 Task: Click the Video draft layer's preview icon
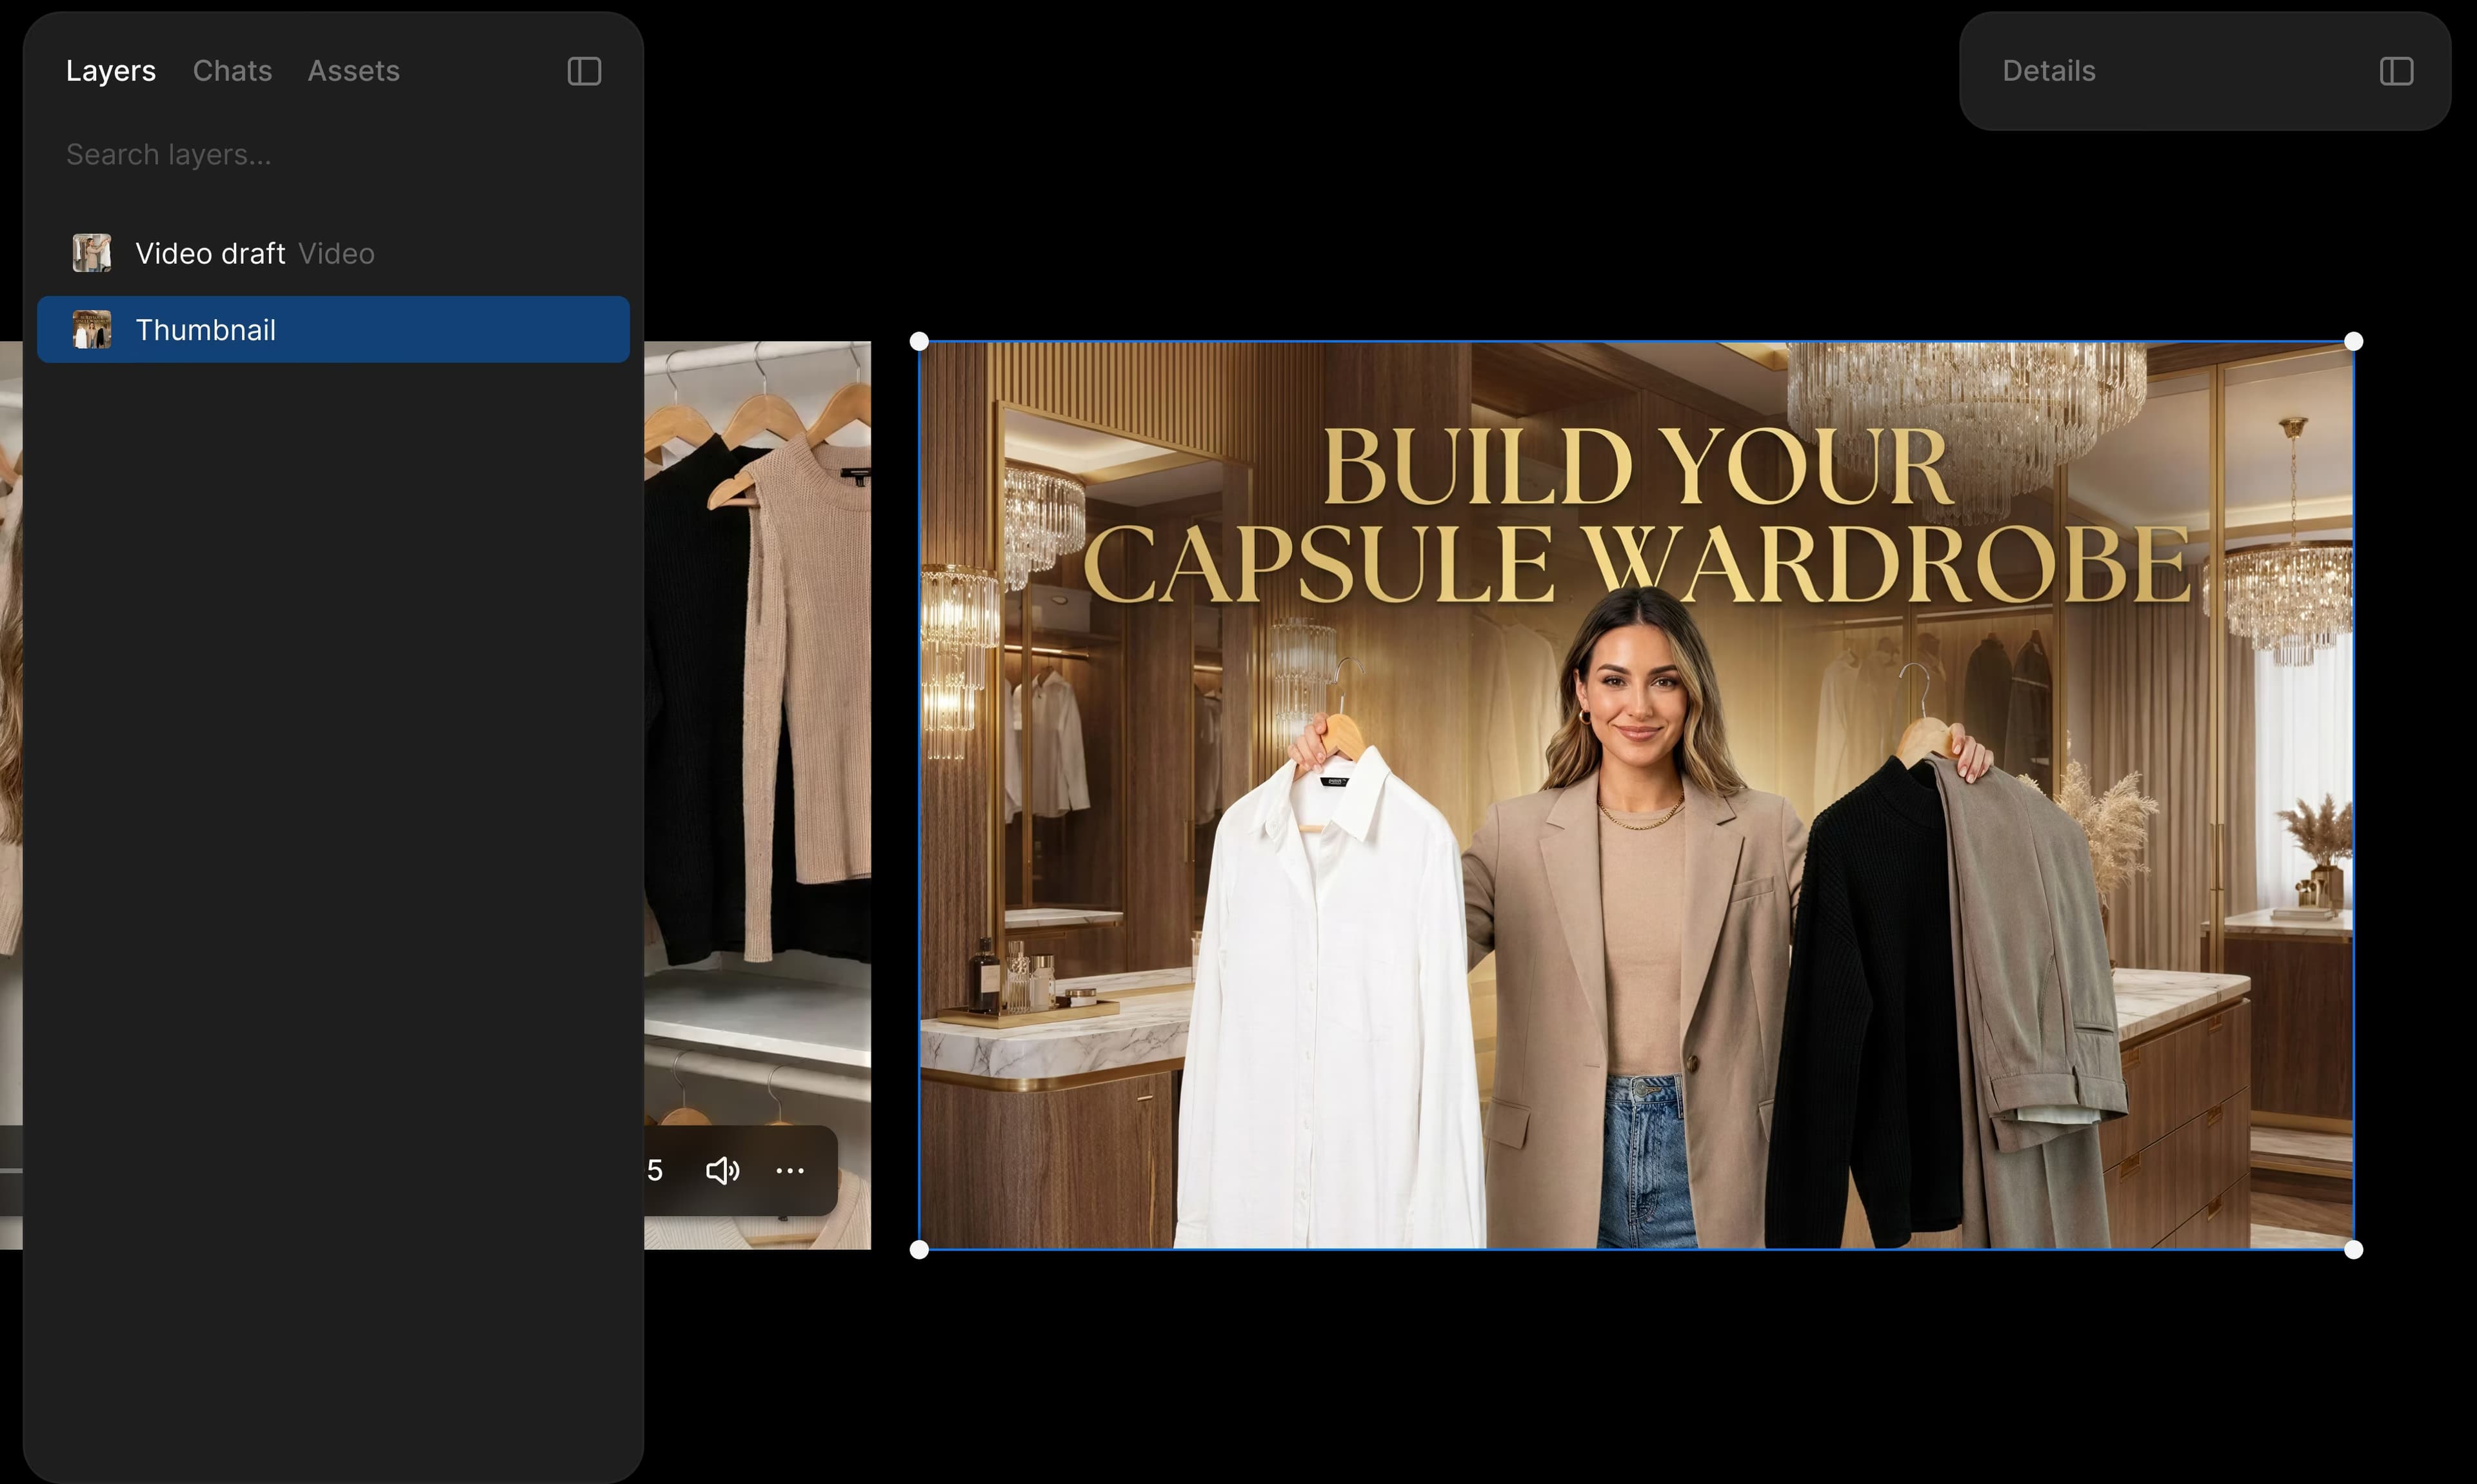[x=92, y=253]
